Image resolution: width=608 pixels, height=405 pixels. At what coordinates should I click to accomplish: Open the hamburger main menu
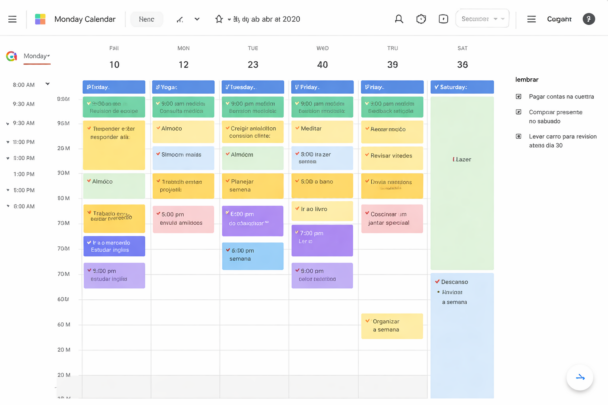(12, 19)
